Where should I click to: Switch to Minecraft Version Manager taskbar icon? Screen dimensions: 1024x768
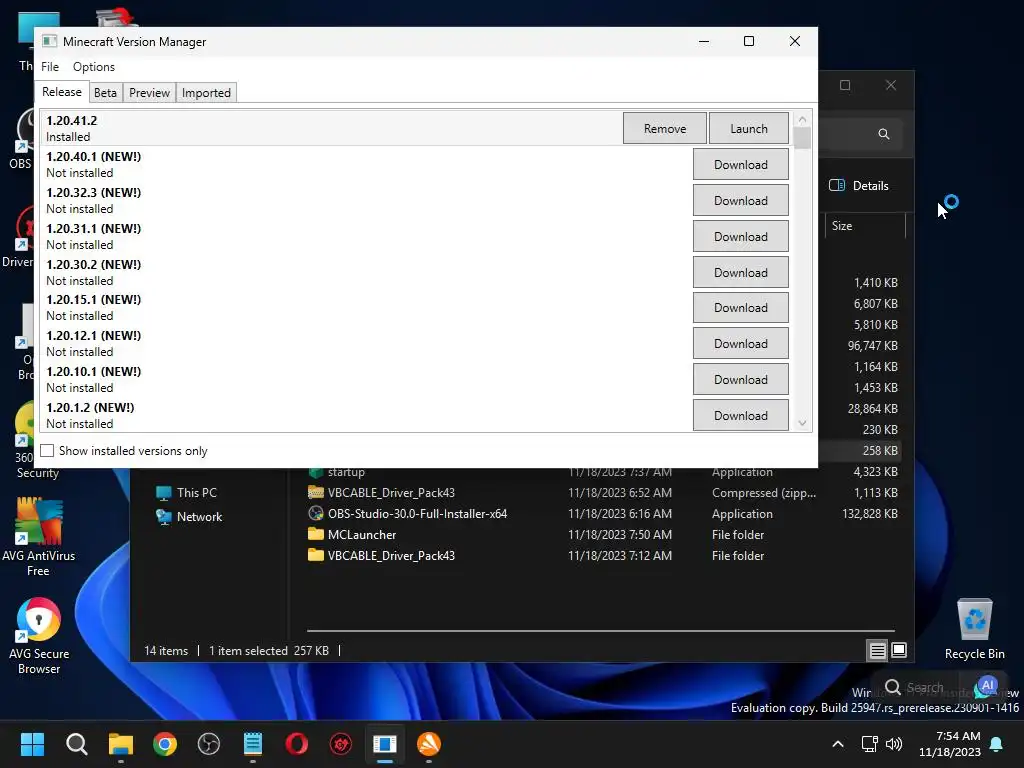pyautogui.click(x=385, y=744)
